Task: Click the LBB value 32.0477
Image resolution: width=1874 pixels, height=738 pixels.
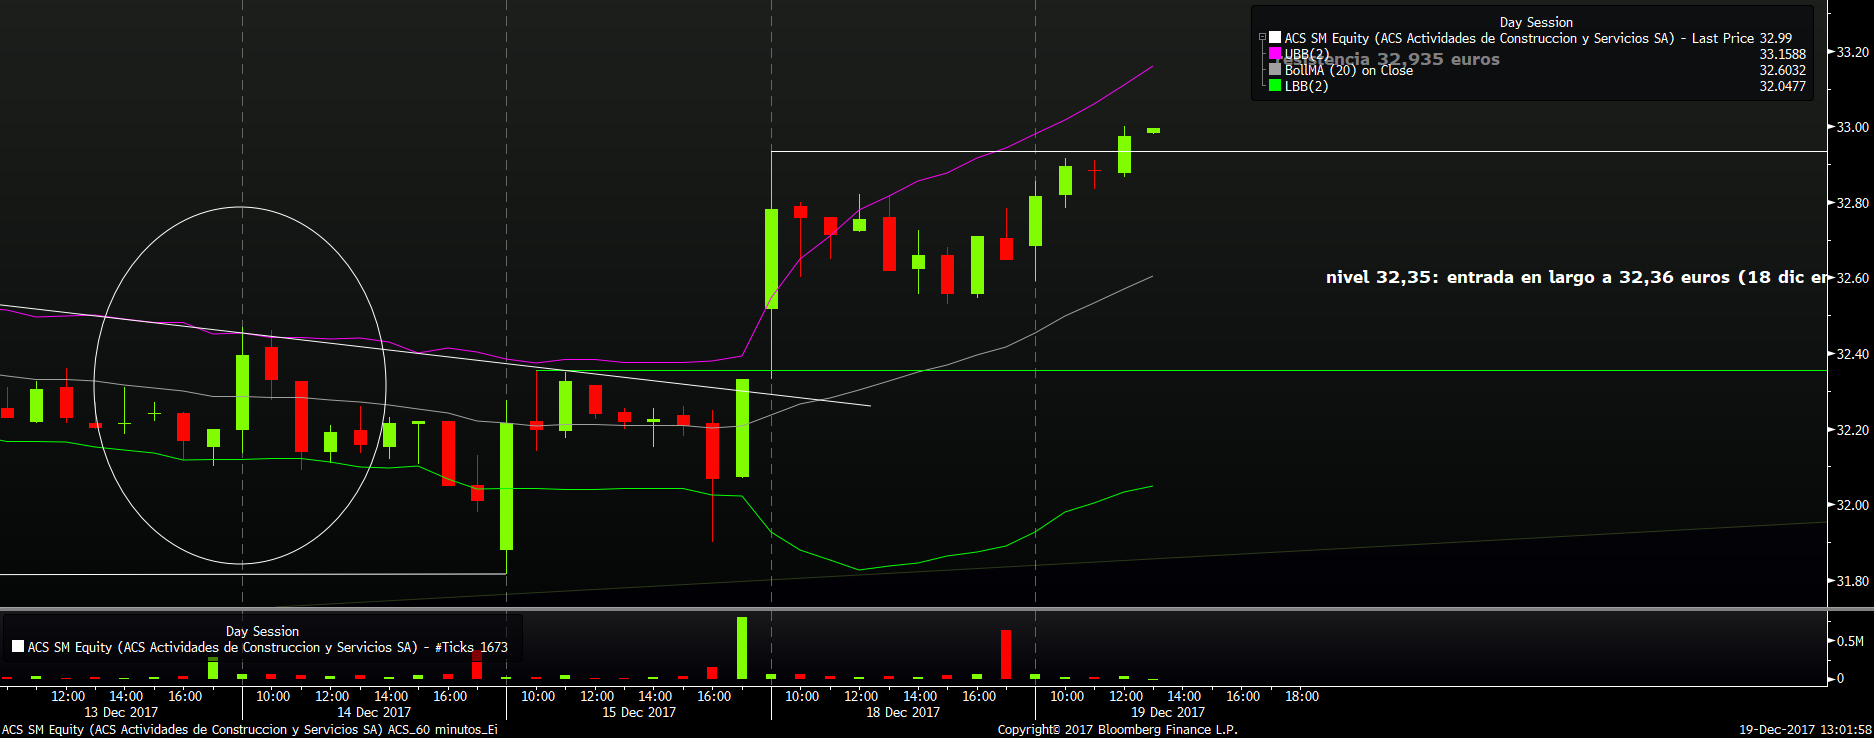Action: (1783, 86)
